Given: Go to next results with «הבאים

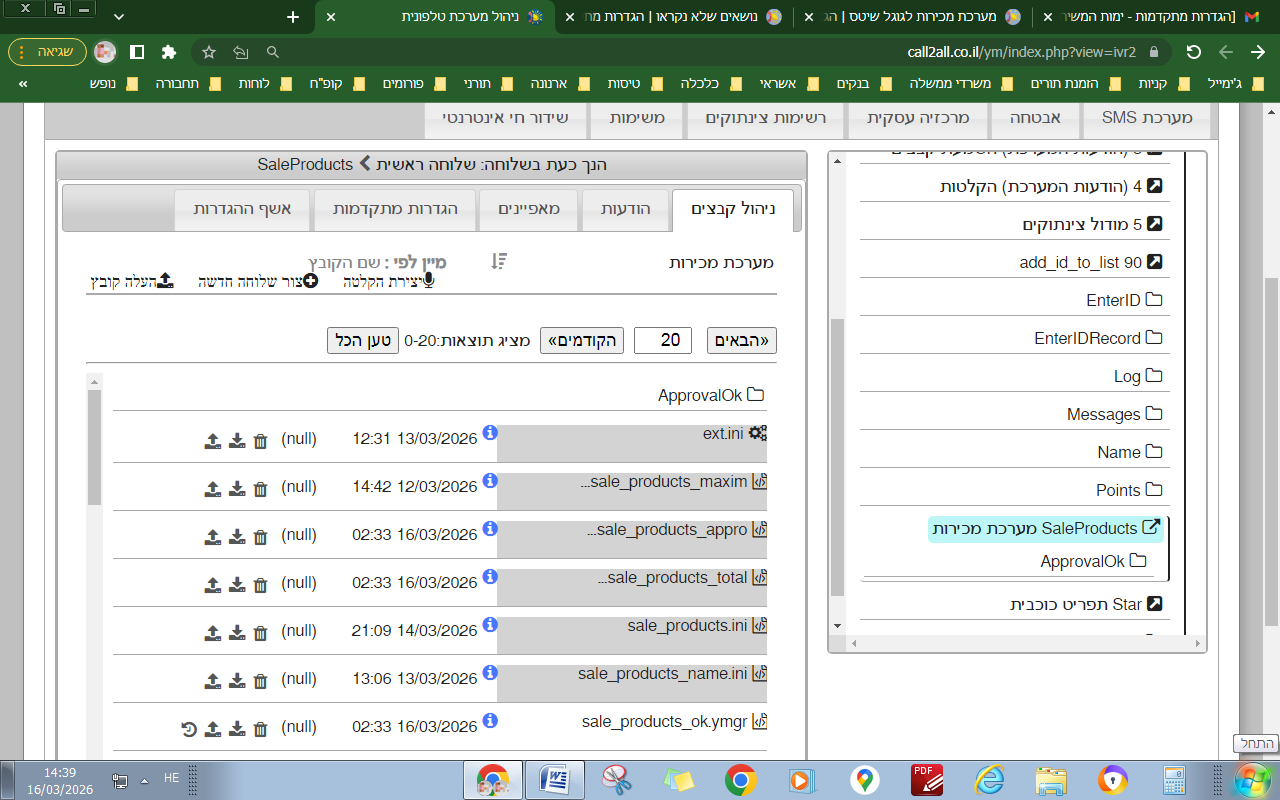Looking at the screenshot, I should point(741,340).
